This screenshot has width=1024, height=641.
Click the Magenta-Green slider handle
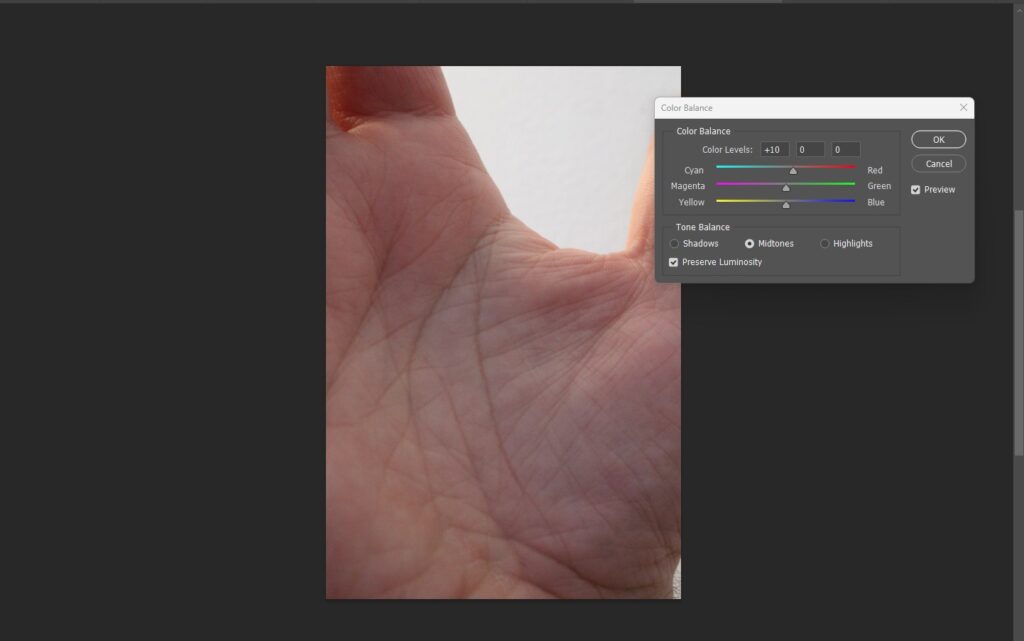(786, 188)
